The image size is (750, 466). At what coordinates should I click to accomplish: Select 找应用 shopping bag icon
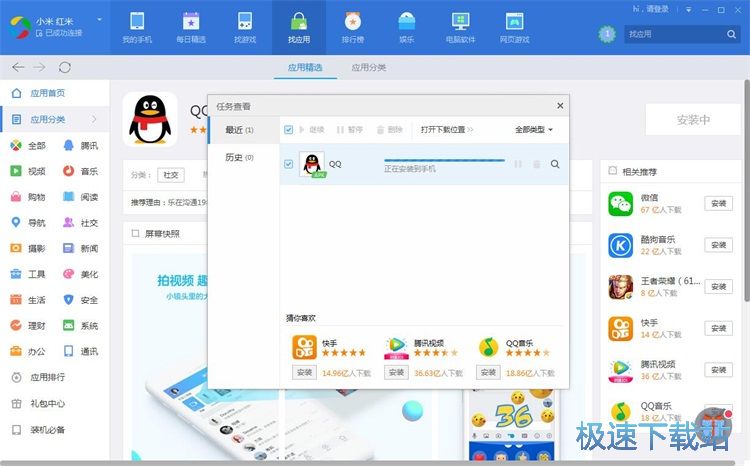coord(299,22)
